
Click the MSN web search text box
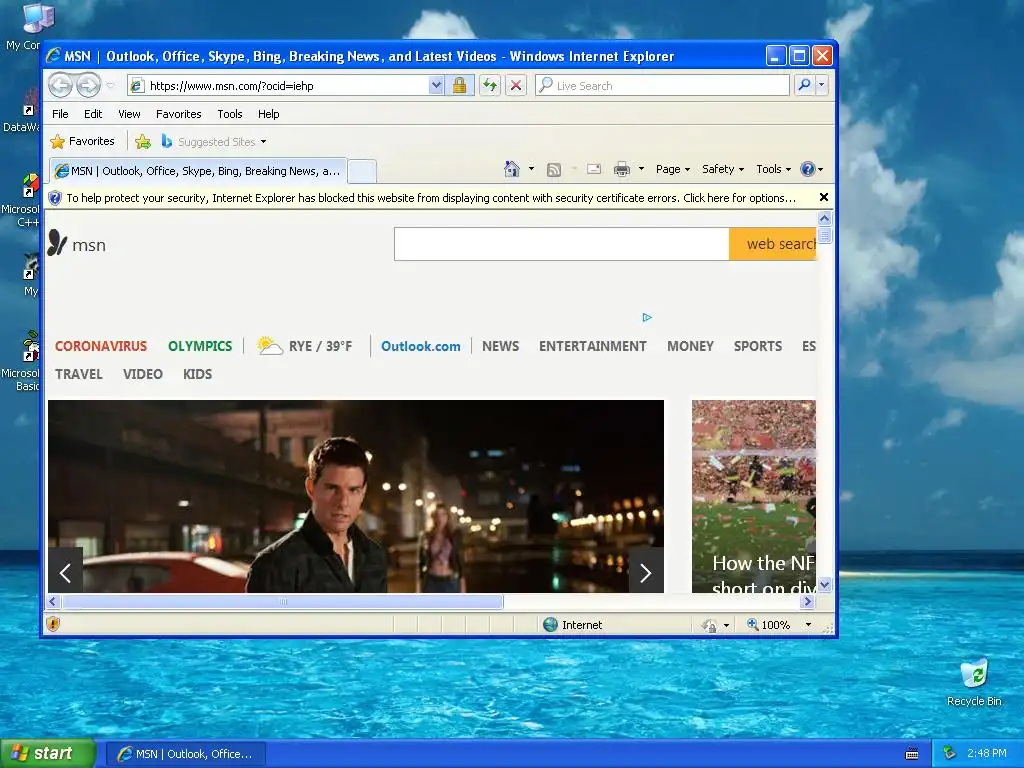562,244
